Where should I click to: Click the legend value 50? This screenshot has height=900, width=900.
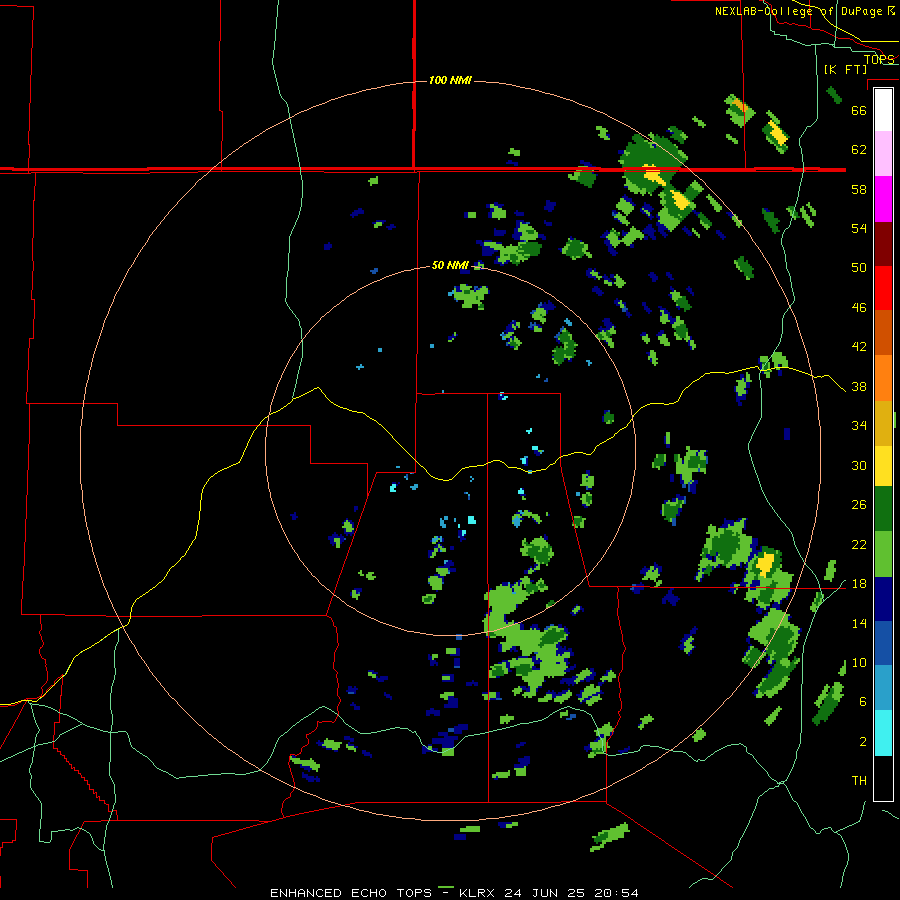pyautogui.click(x=859, y=268)
